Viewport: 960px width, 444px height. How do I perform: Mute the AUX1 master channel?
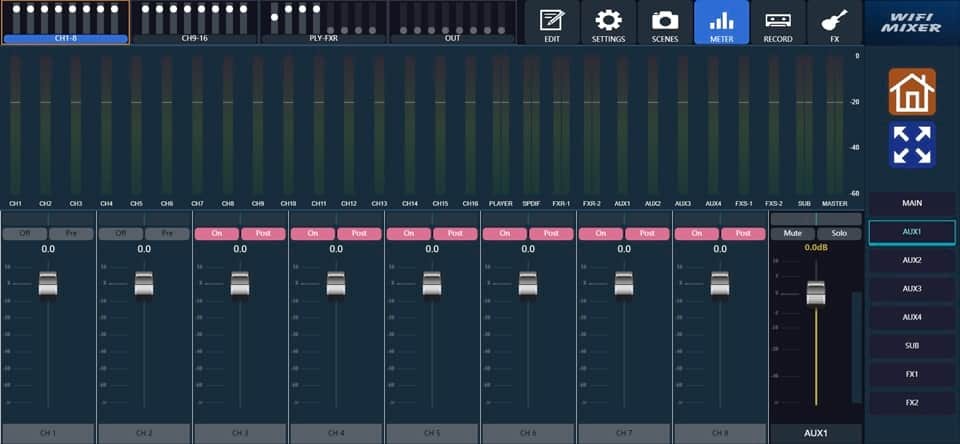tap(792, 233)
